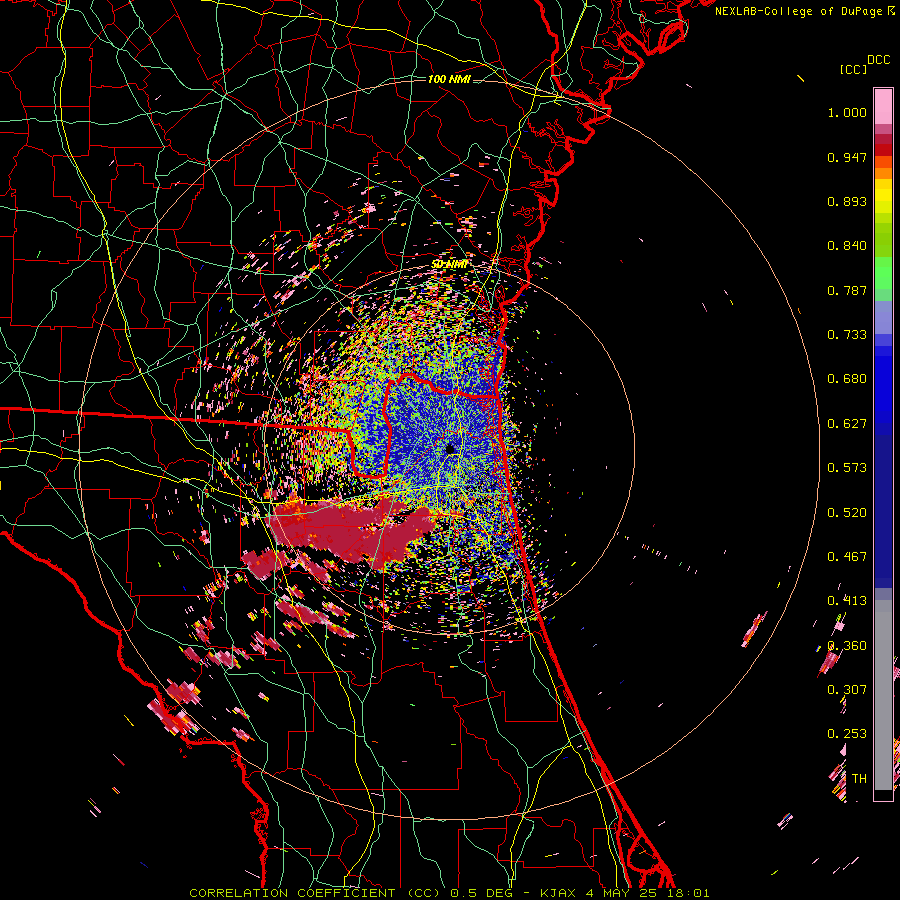900x900 pixels.
Task: Click the large crimson echo southwest of radar
Action: tap(350, 529)
